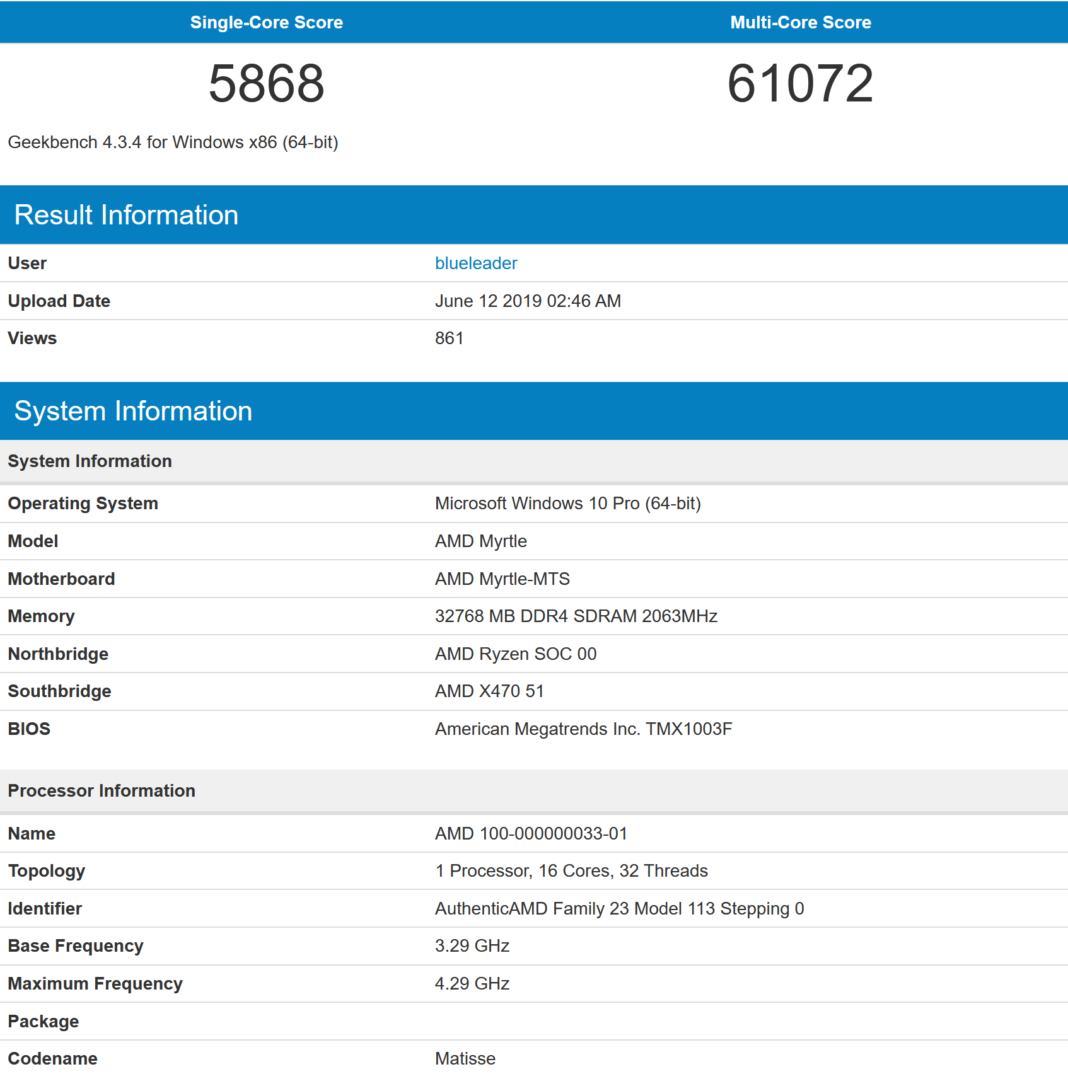Select the multi-core score value 61072

[800, 84]
